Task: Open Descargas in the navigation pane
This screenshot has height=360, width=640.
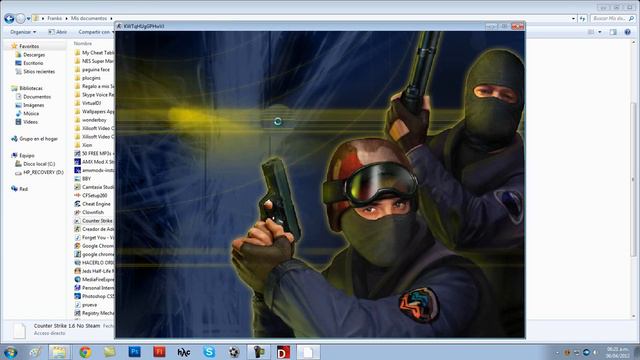Action: point(33,55)
